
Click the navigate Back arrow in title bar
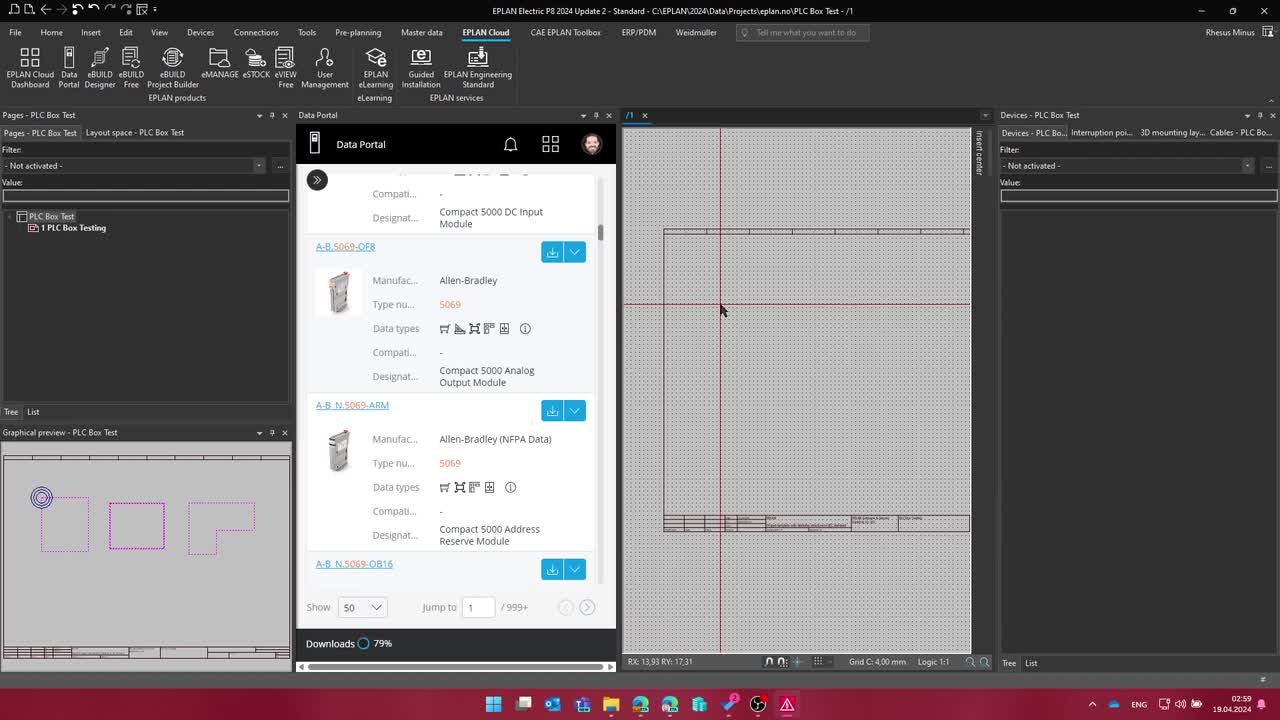[x=45, y=9]
